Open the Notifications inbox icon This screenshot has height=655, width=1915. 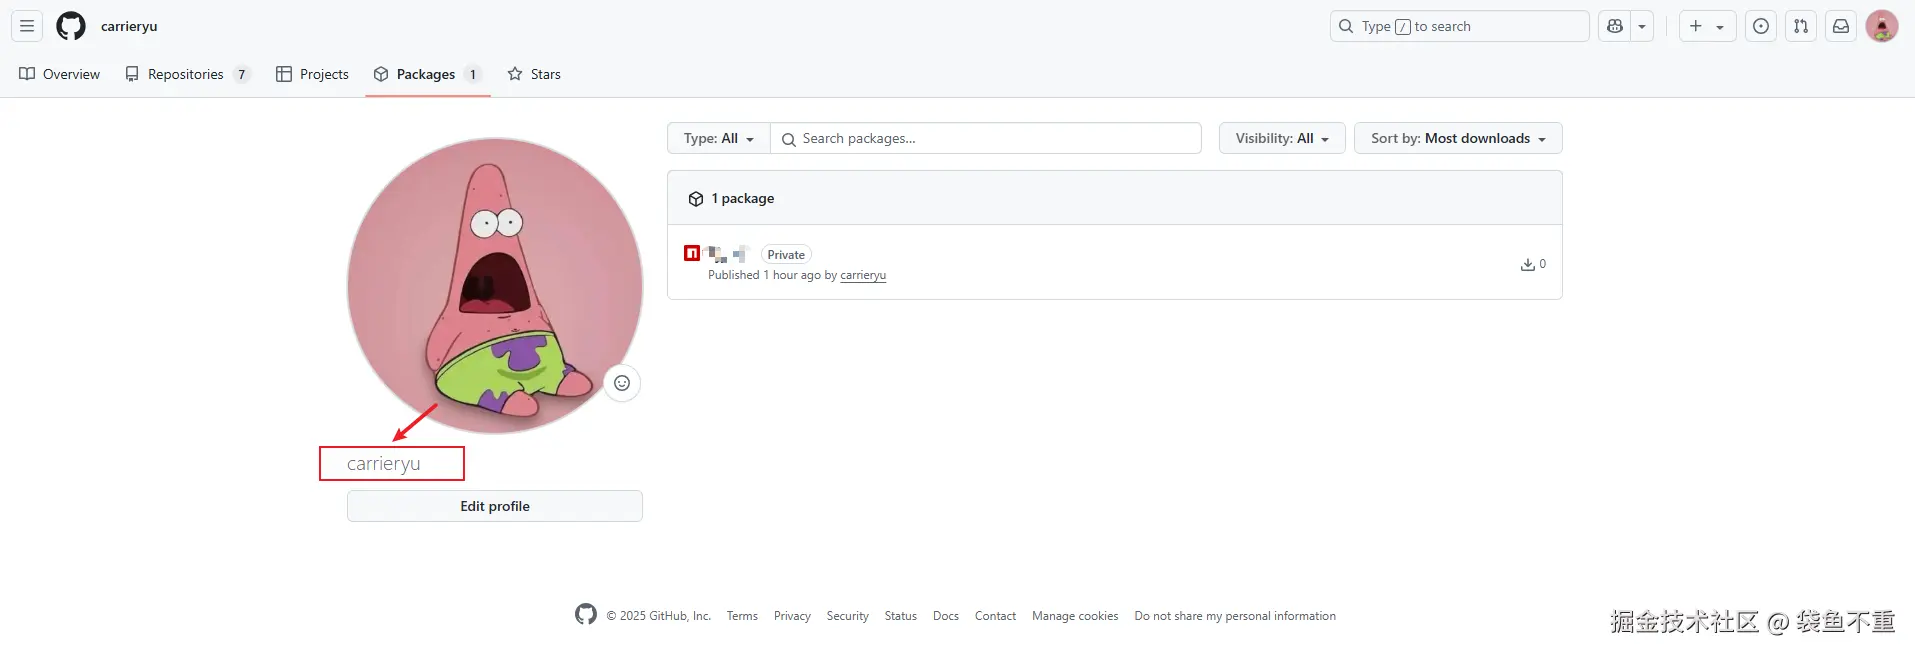(x=1841, y=26)
